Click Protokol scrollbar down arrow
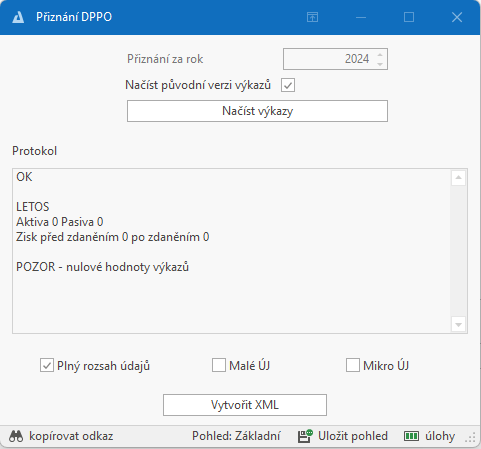Image resolution: width=481 pixels, height=449 pixels. [x=458, y=325]
